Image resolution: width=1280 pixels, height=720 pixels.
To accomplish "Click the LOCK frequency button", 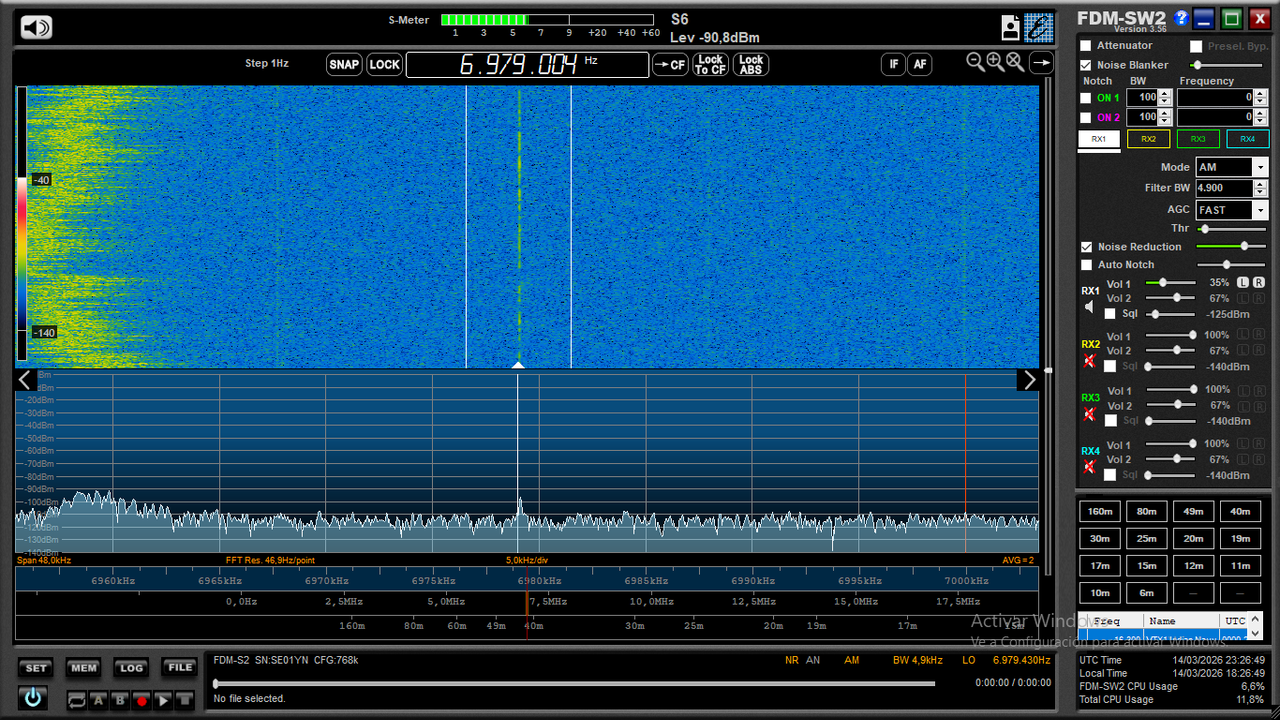I will 384,64.
